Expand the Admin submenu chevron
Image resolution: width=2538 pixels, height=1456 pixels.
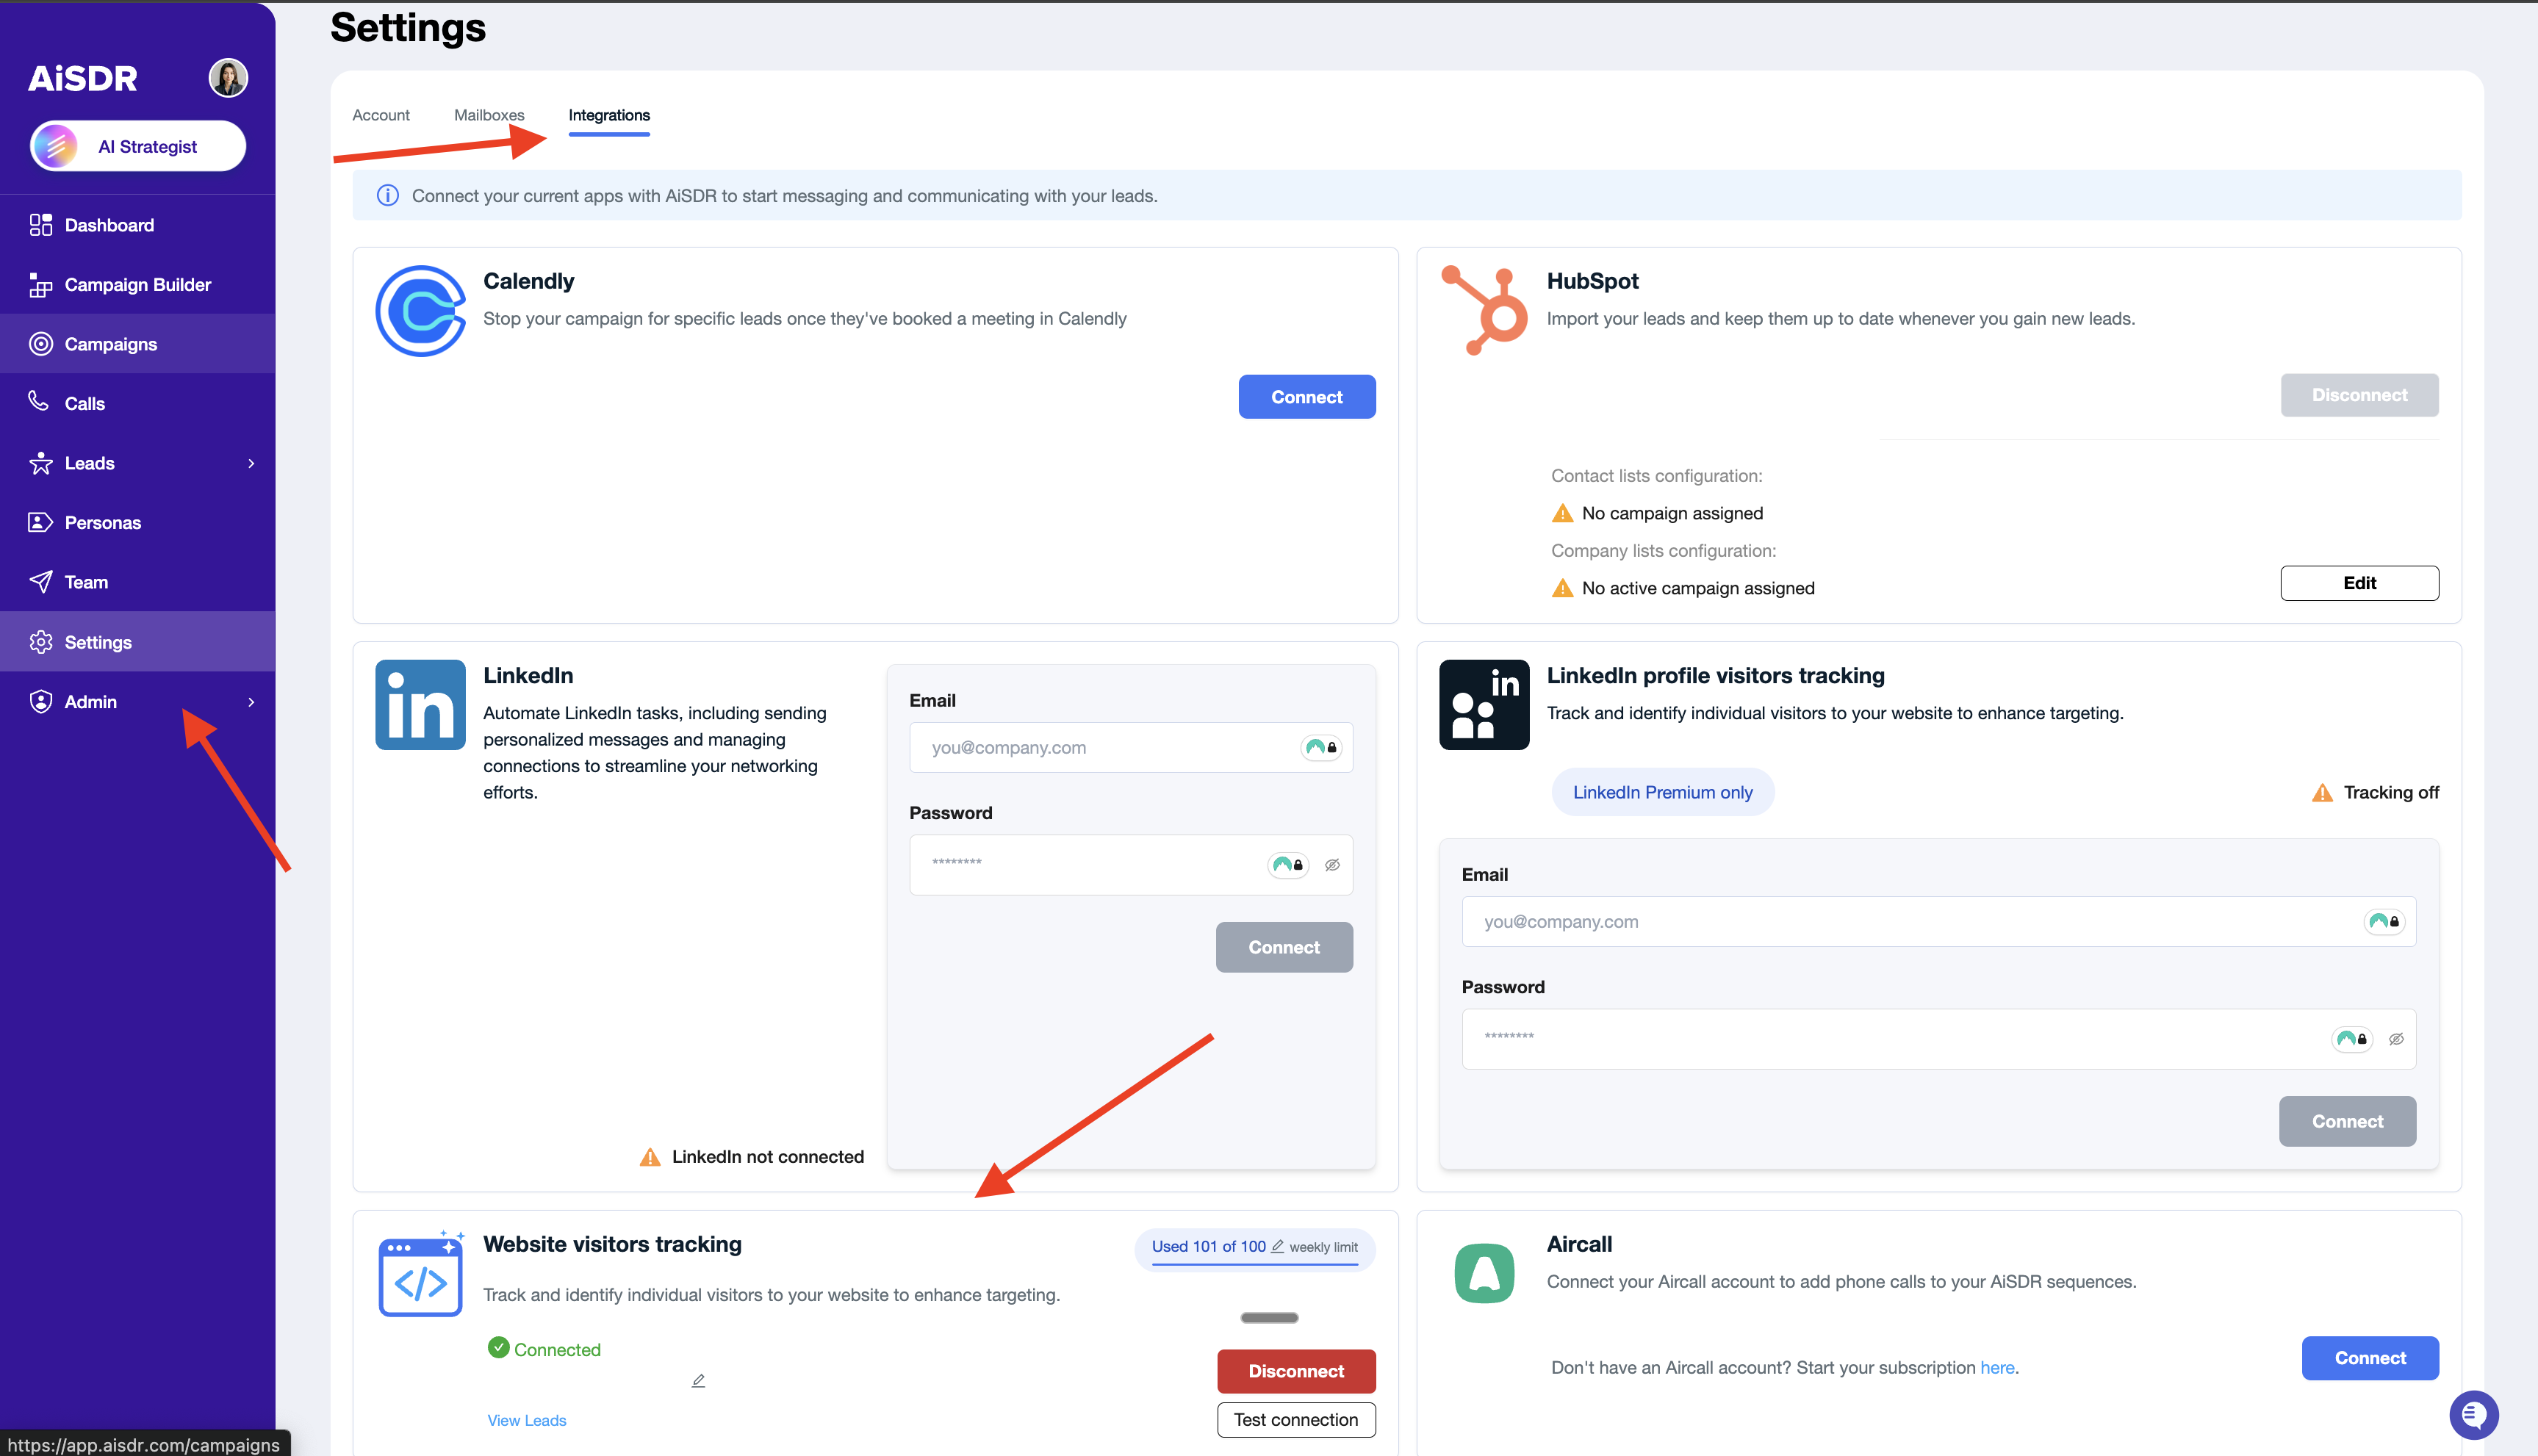[251, 702]
